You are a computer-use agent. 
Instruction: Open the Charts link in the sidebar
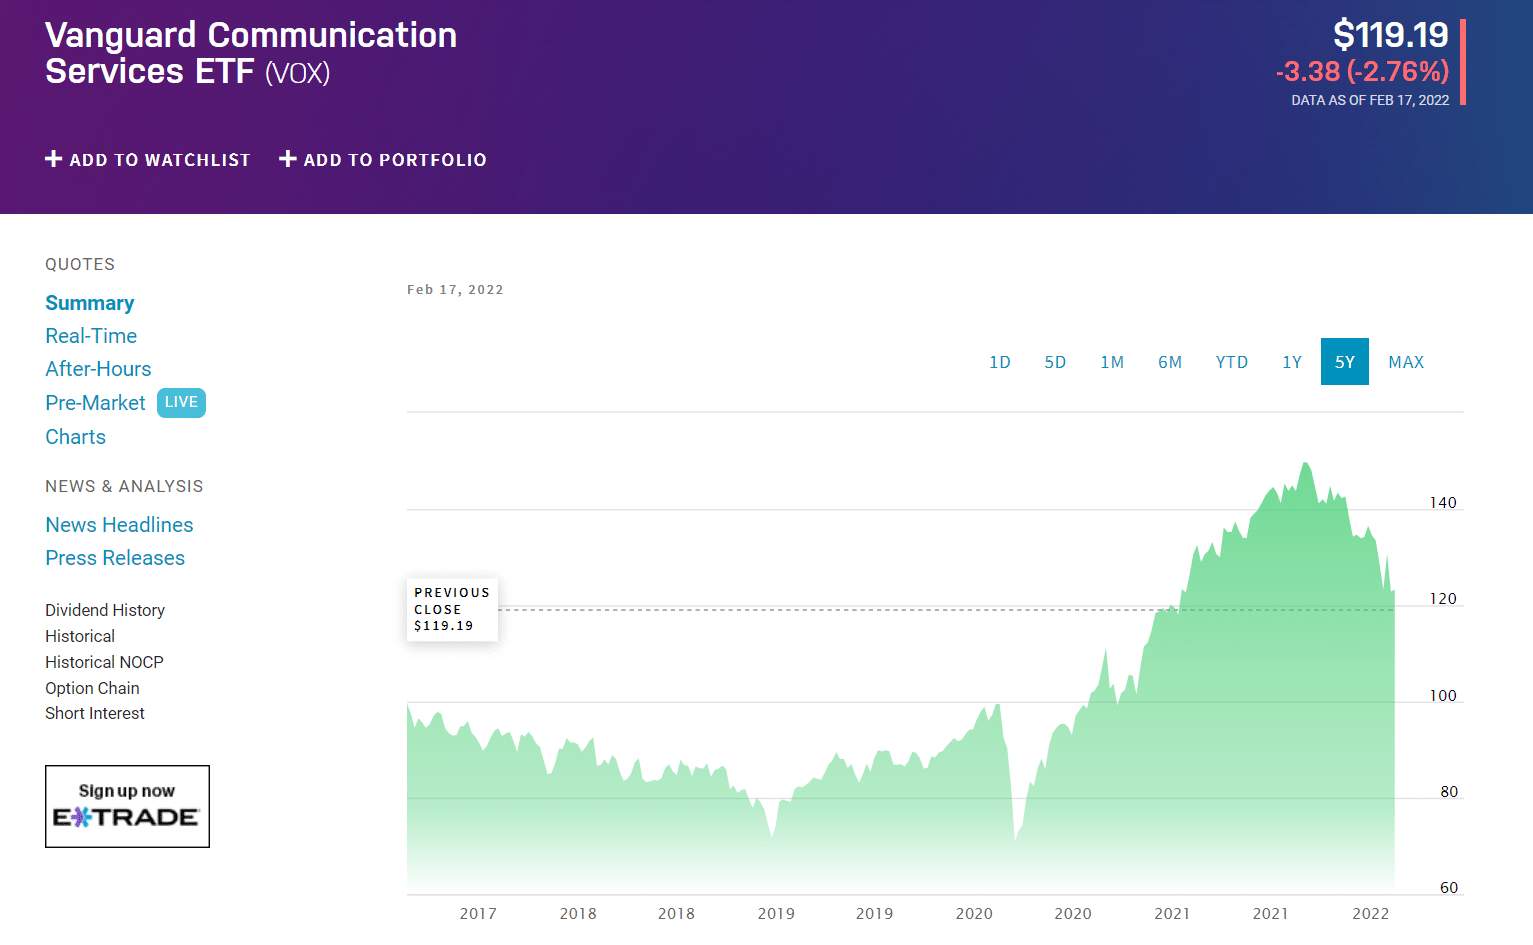(x=75, y=437)
